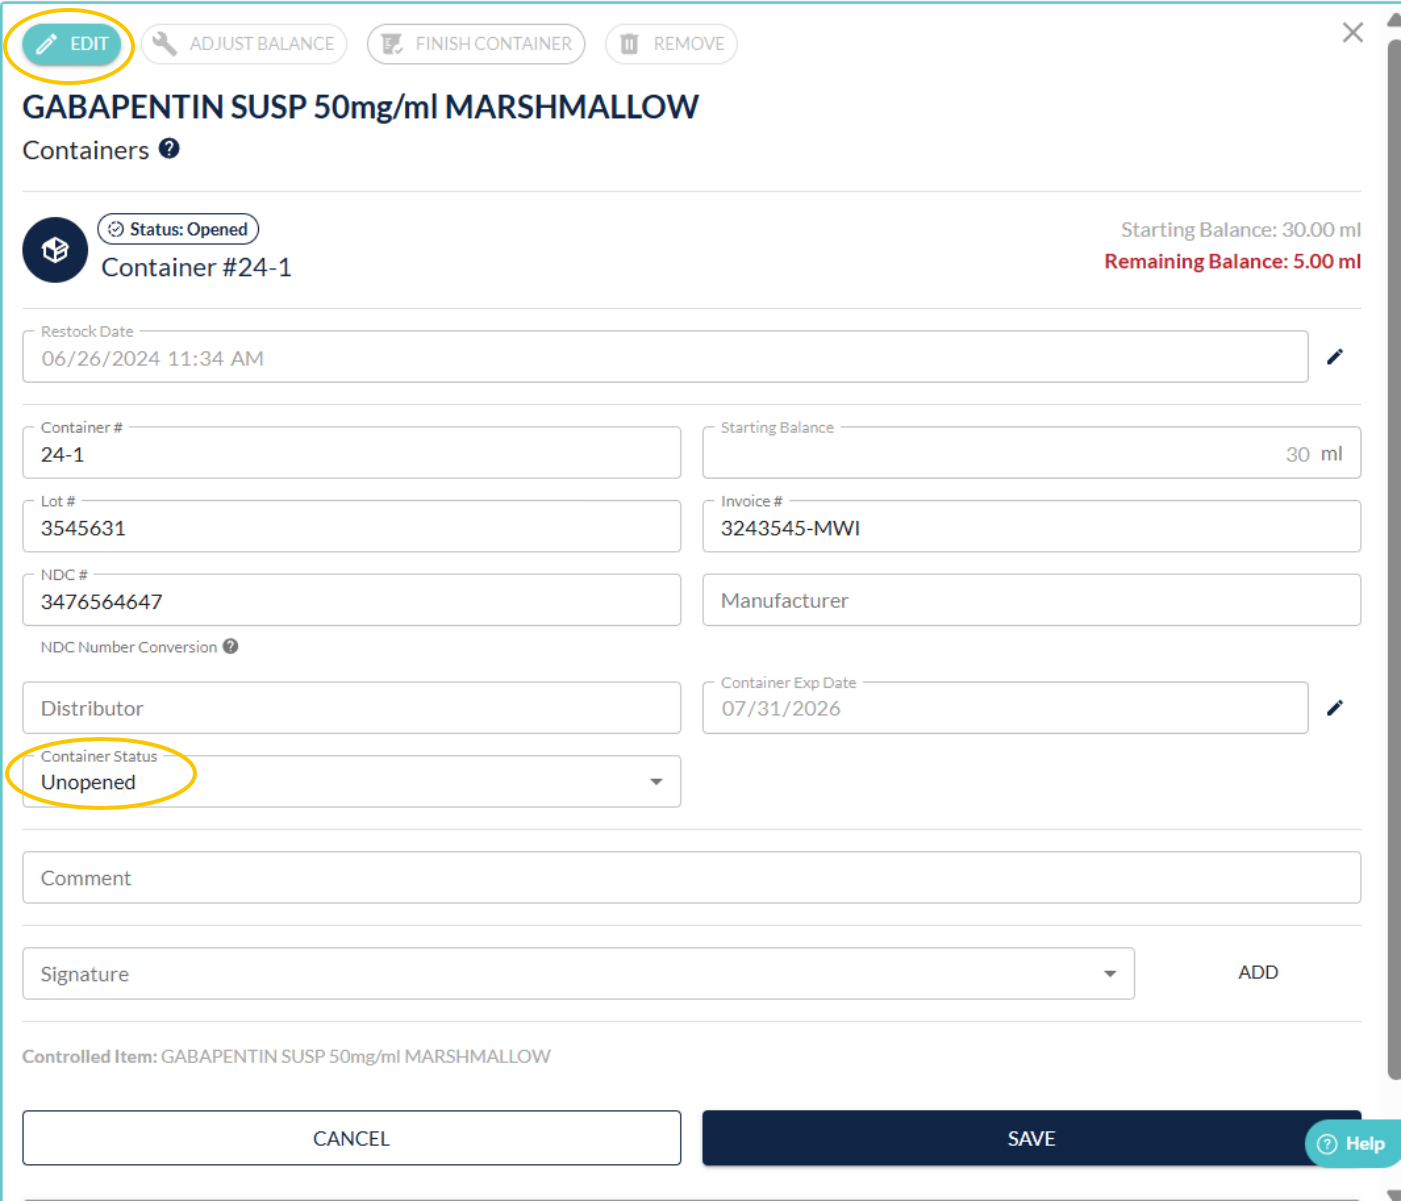Click the Invoice # field

click(x=1031, y=527)
